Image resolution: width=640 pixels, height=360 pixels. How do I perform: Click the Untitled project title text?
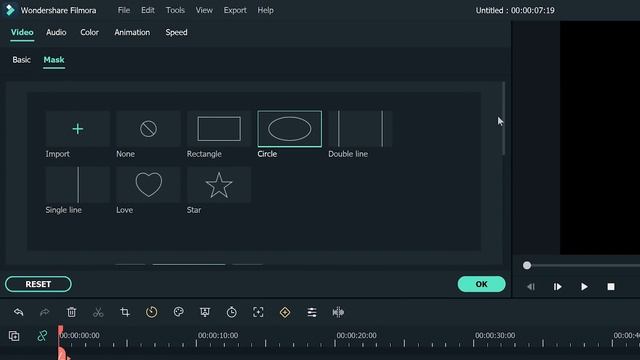[515, 10]
